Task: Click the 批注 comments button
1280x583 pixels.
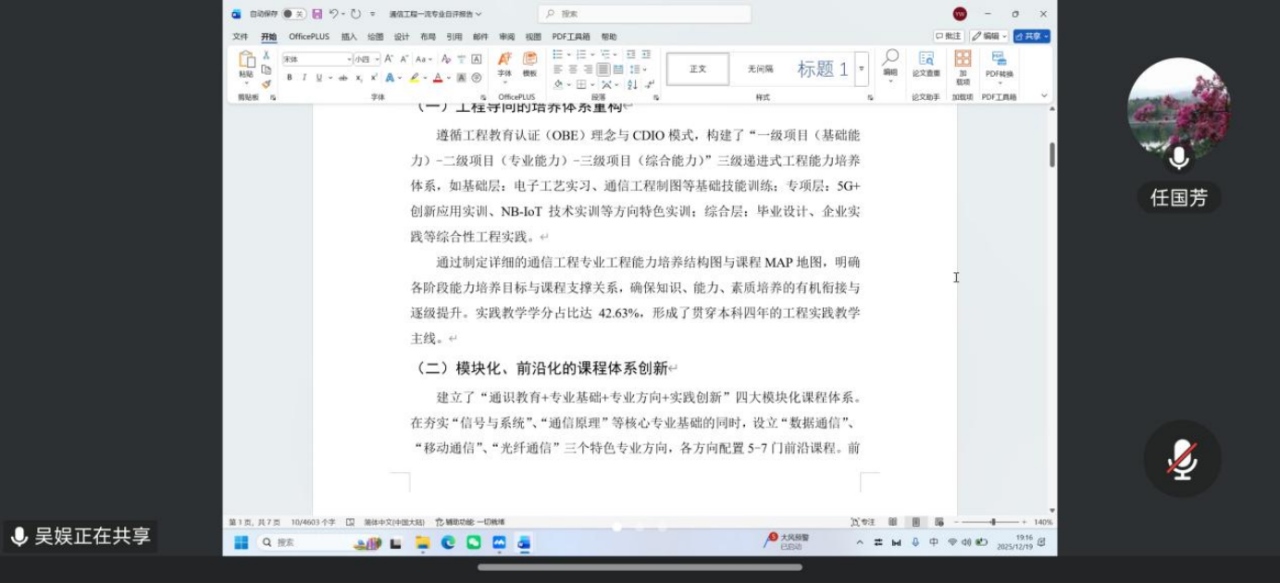Action: click(x=948, y=36)
